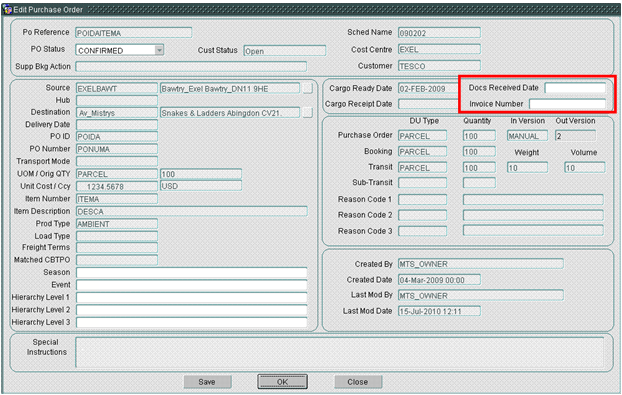Click the Close button
622x395 pixels.
358,382
